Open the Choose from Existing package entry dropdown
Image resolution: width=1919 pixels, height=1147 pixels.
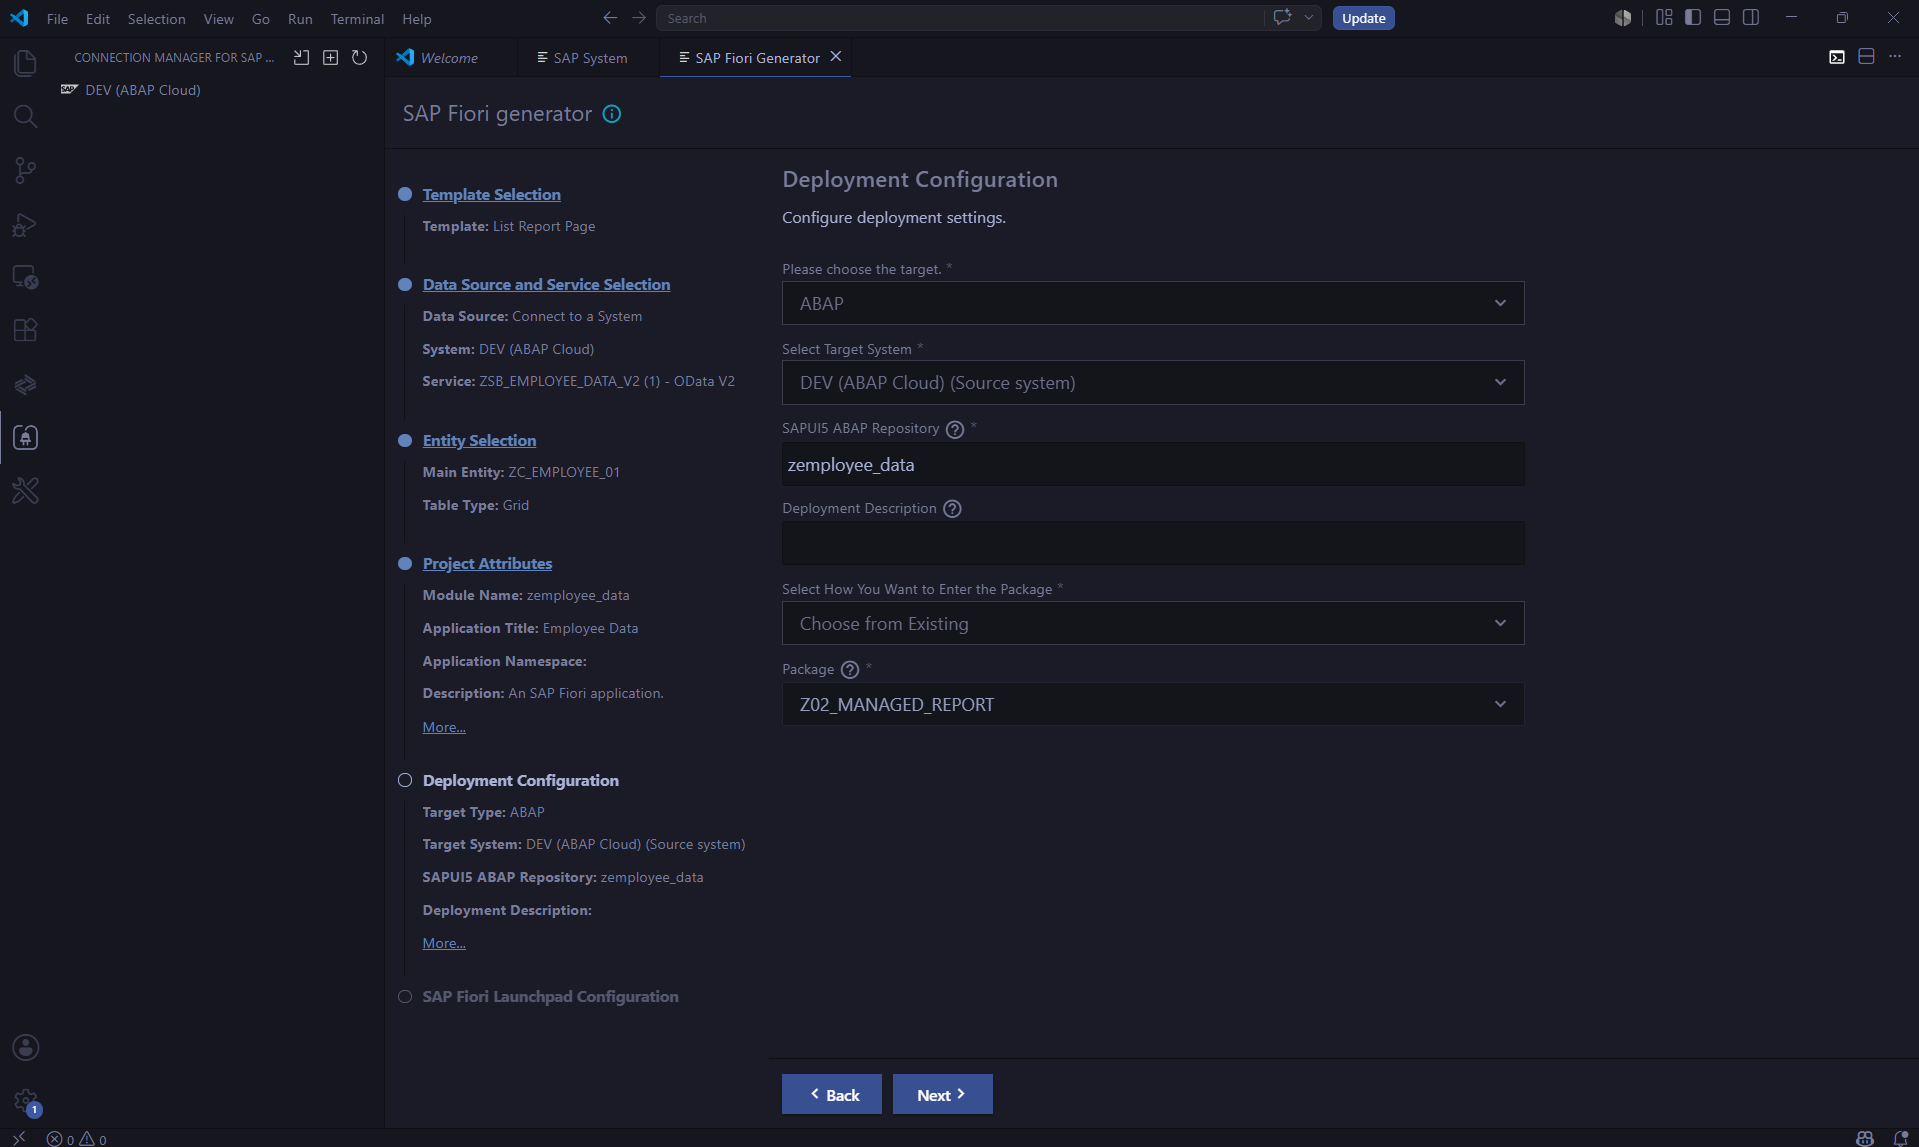(x=1153, y=623)
